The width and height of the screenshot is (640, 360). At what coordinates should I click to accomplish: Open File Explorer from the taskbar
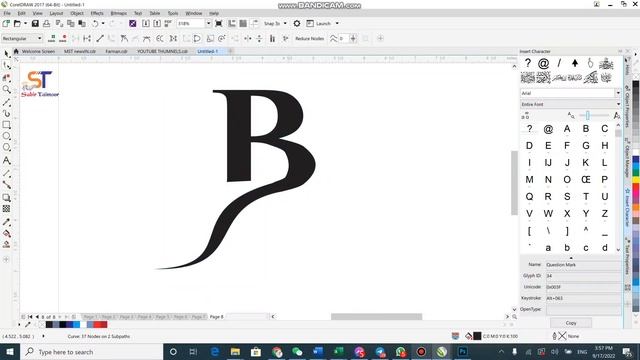point(235,351)
